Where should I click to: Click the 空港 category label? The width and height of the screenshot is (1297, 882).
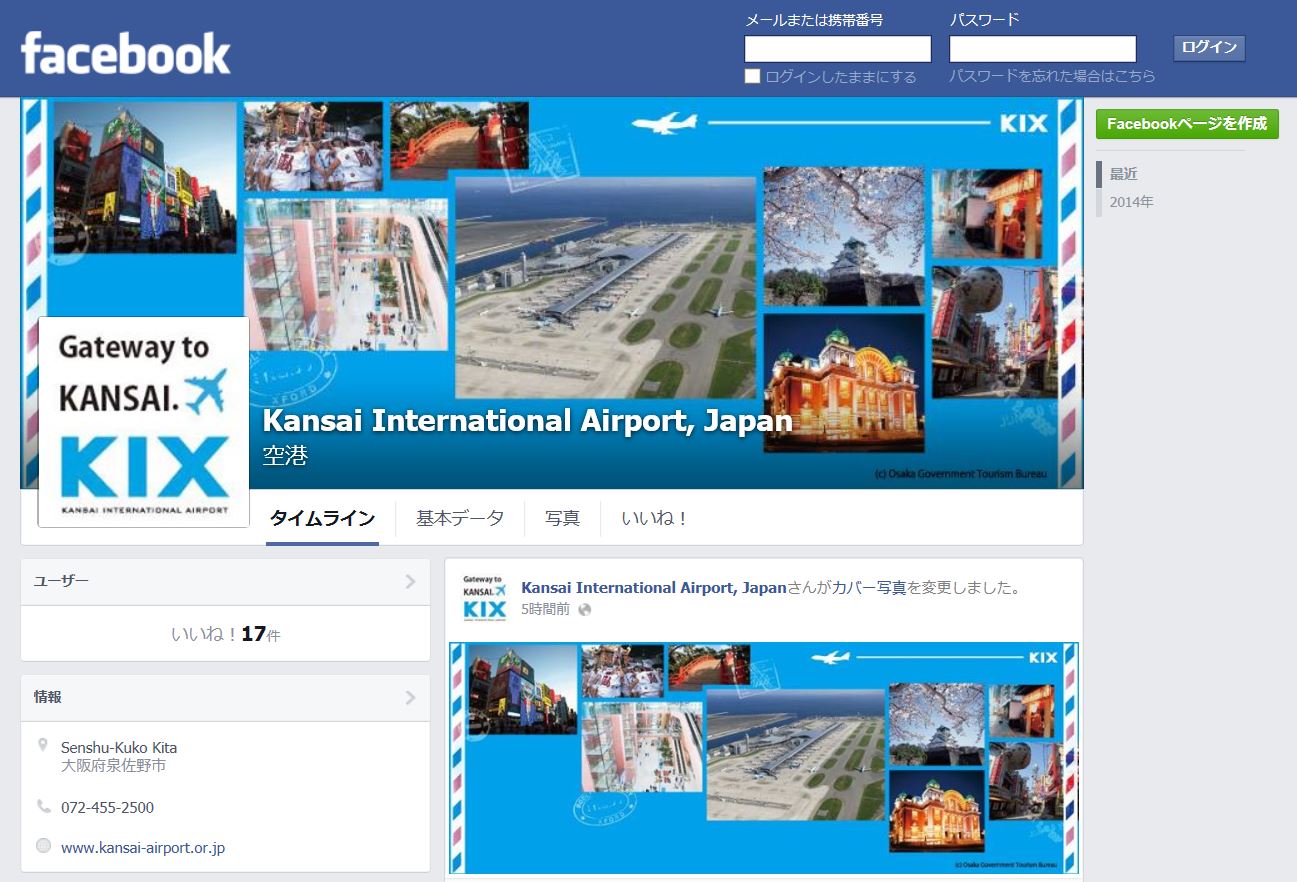pyautogui.click(x=285, y=456)
